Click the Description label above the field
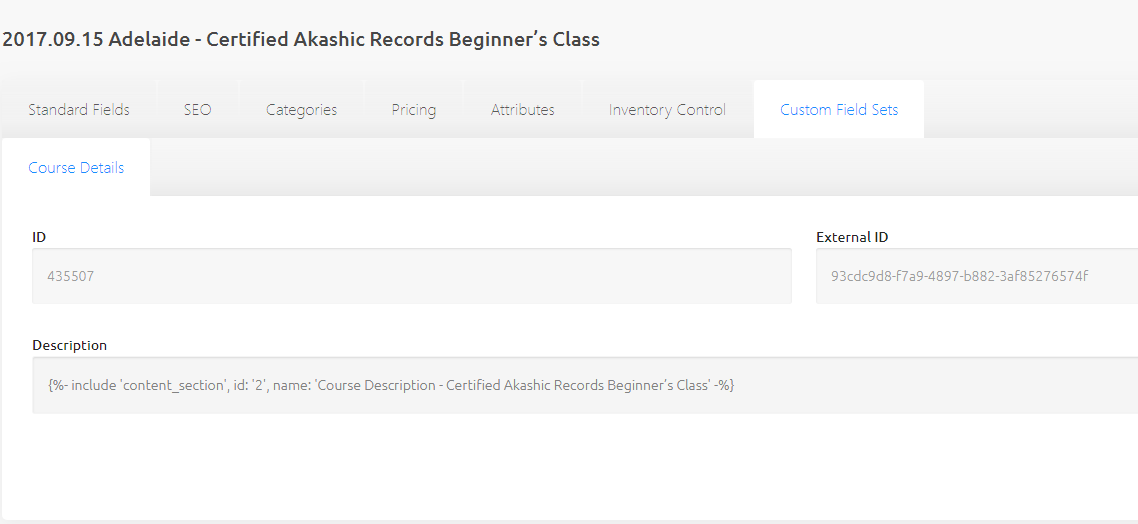The image size is (1138, 524). point(69,345)
